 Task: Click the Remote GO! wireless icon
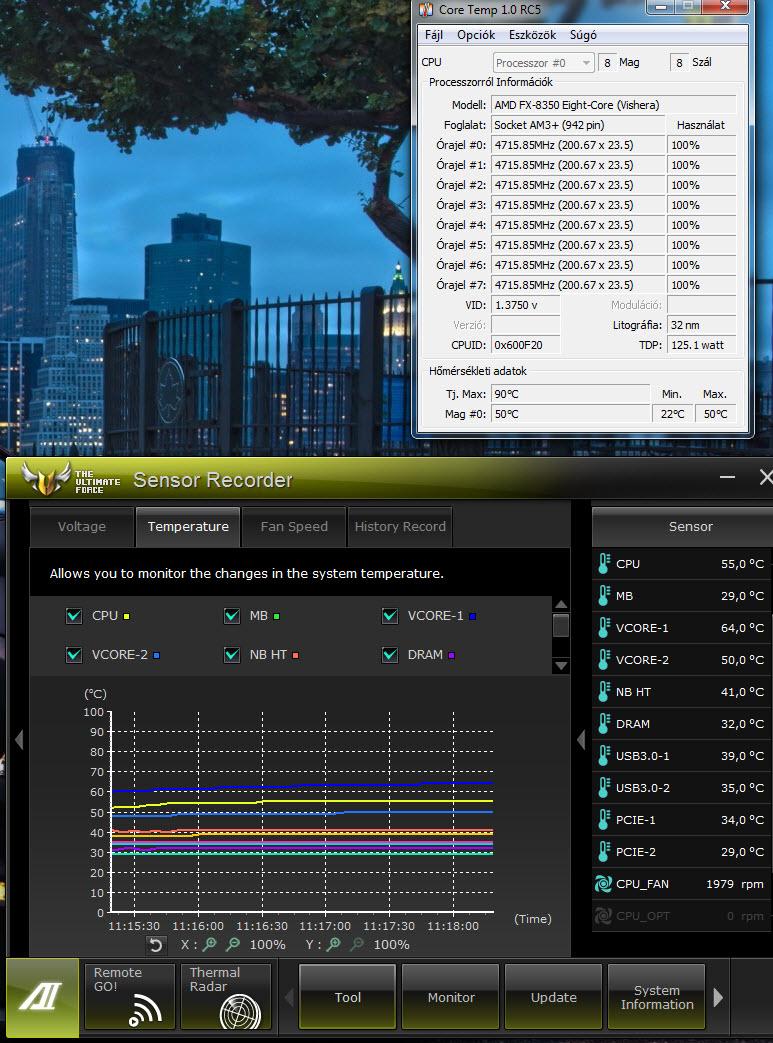[x=145, y=1010]
